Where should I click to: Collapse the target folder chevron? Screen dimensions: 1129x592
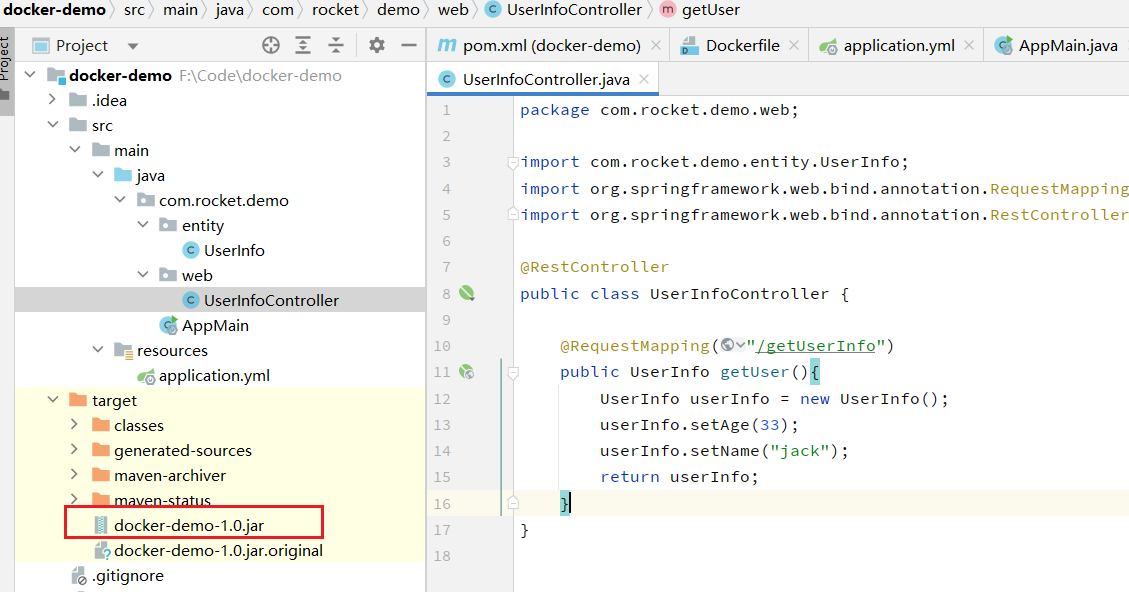(53, 400)
